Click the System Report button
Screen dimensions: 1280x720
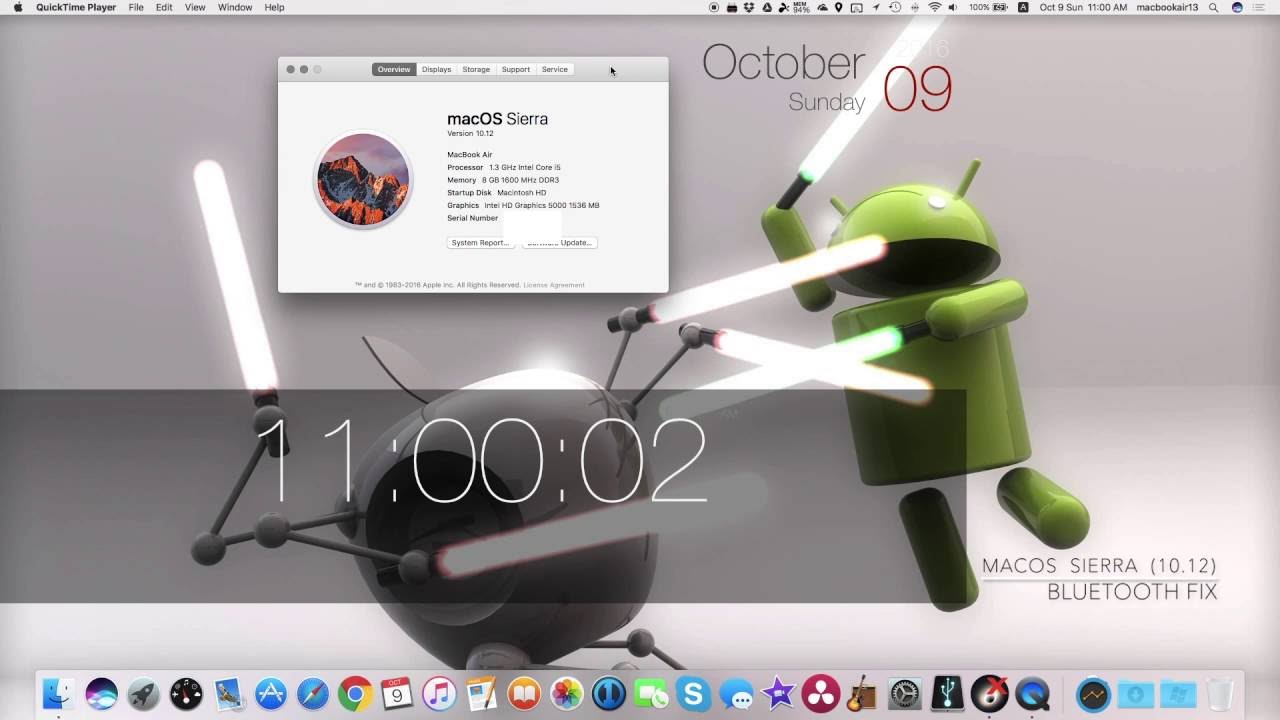480,242
